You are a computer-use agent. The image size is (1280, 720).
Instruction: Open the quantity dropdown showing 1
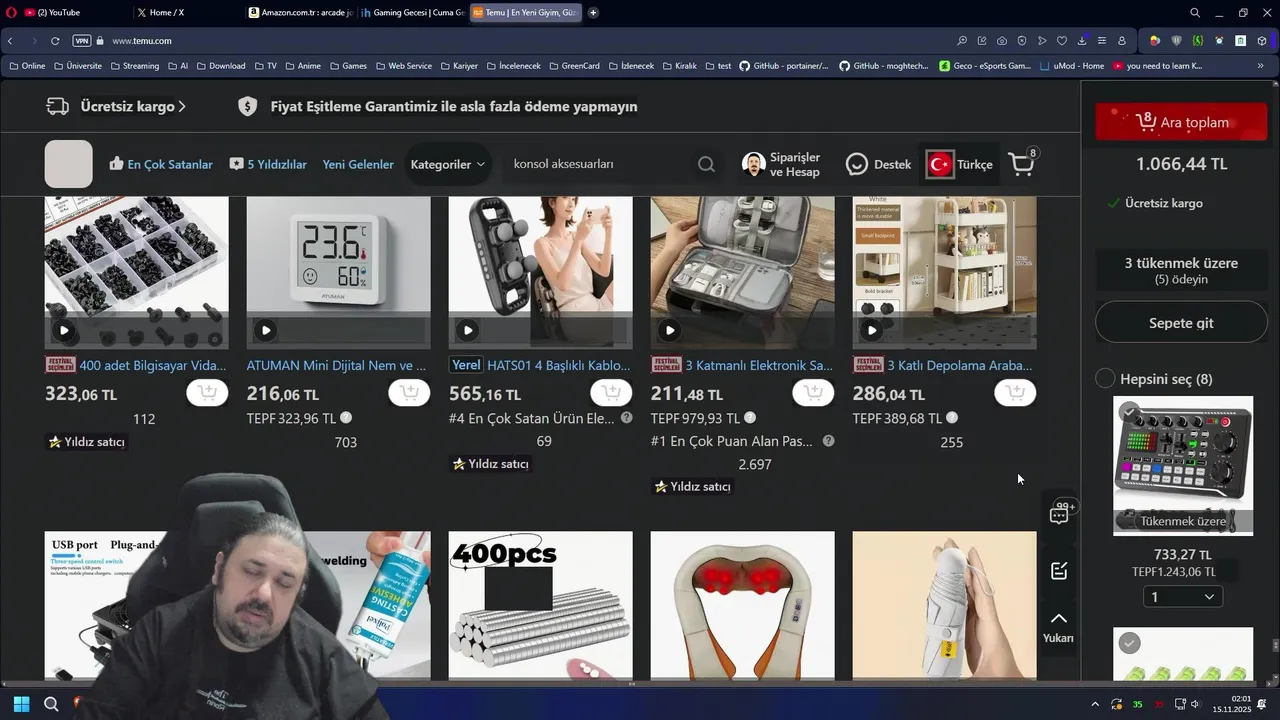(1182, 597)
